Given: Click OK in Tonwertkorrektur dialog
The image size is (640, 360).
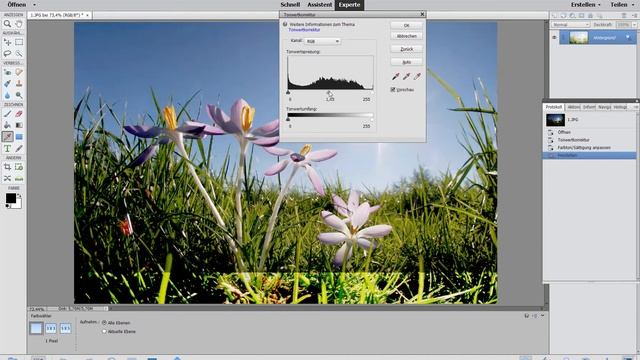Looking at the screenshot, I should point(407,25).
